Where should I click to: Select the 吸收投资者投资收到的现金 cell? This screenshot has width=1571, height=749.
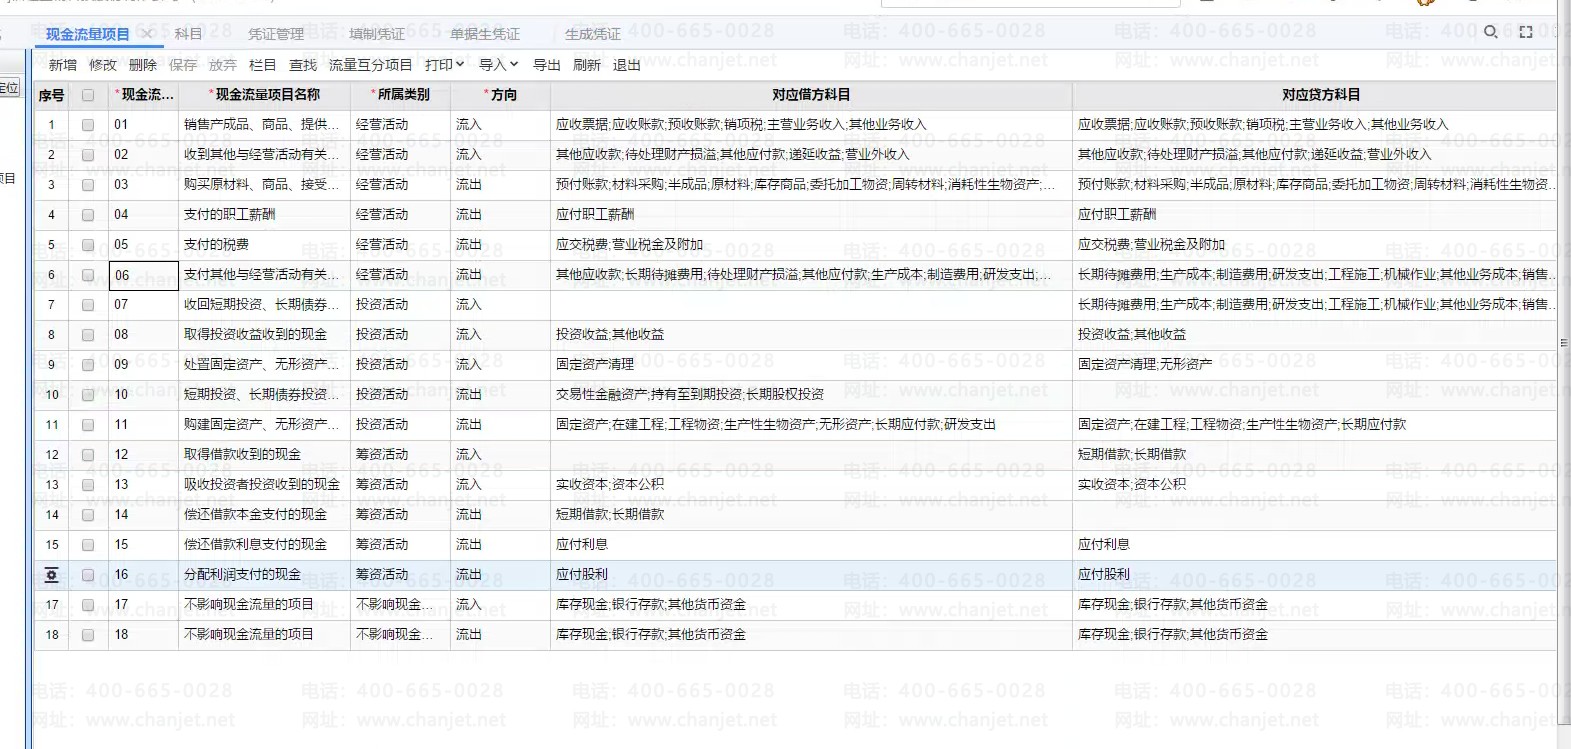264,485
